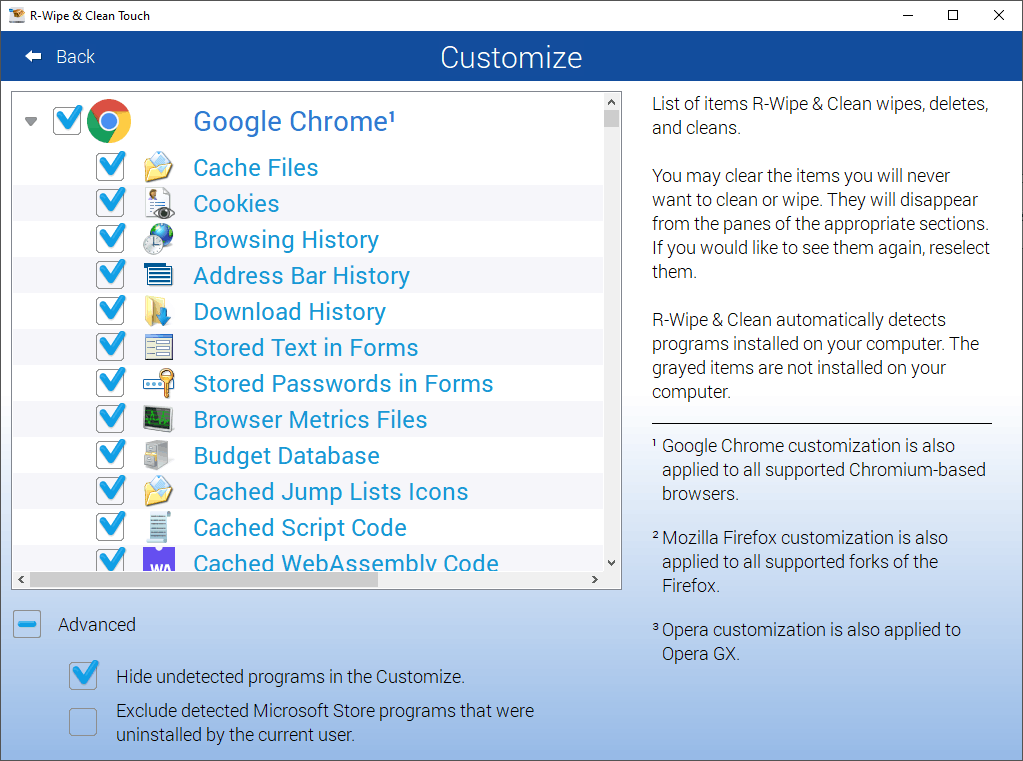Click the Customize page title
The height and width of the screenshot is (761, 1023).
coord(511,57)
